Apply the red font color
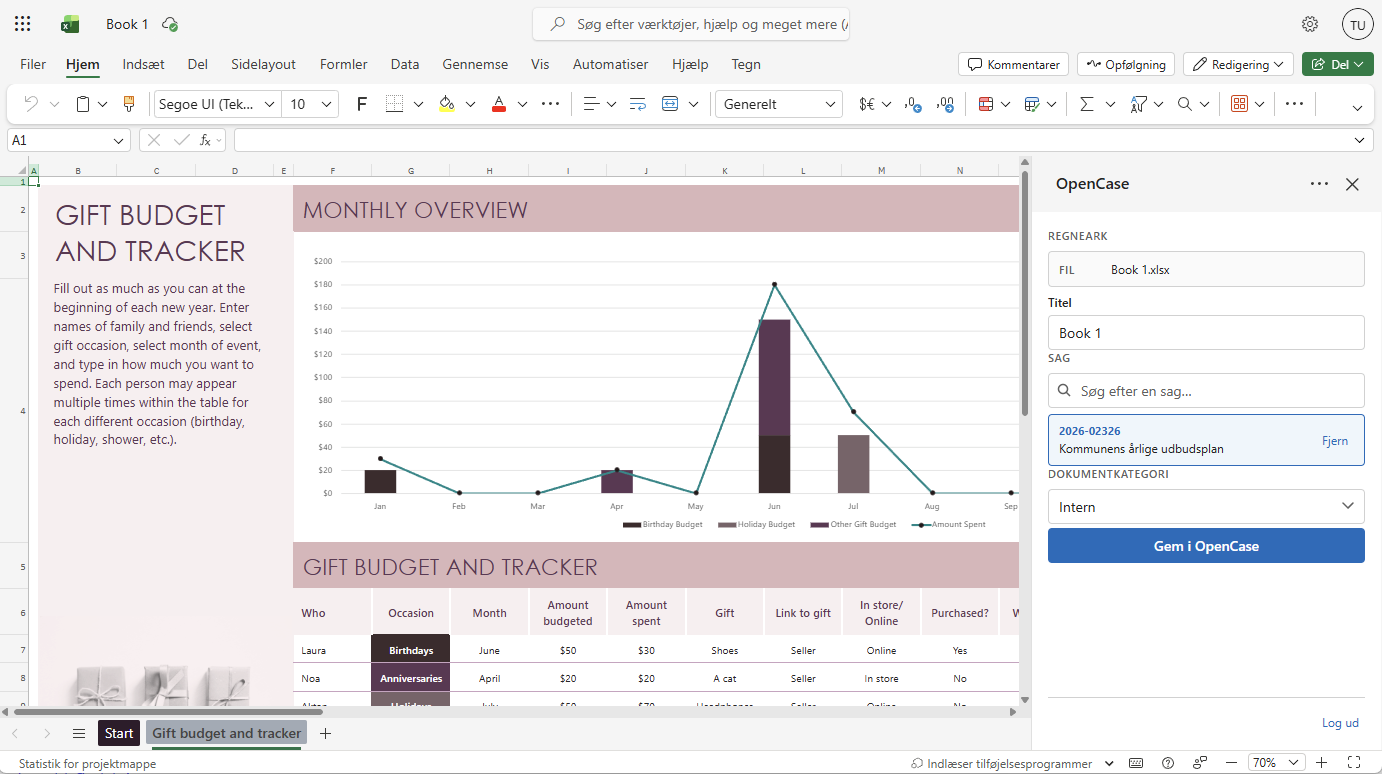This screenshot has width=1382, height=774. pyautogui.click(x=499, y=104)
